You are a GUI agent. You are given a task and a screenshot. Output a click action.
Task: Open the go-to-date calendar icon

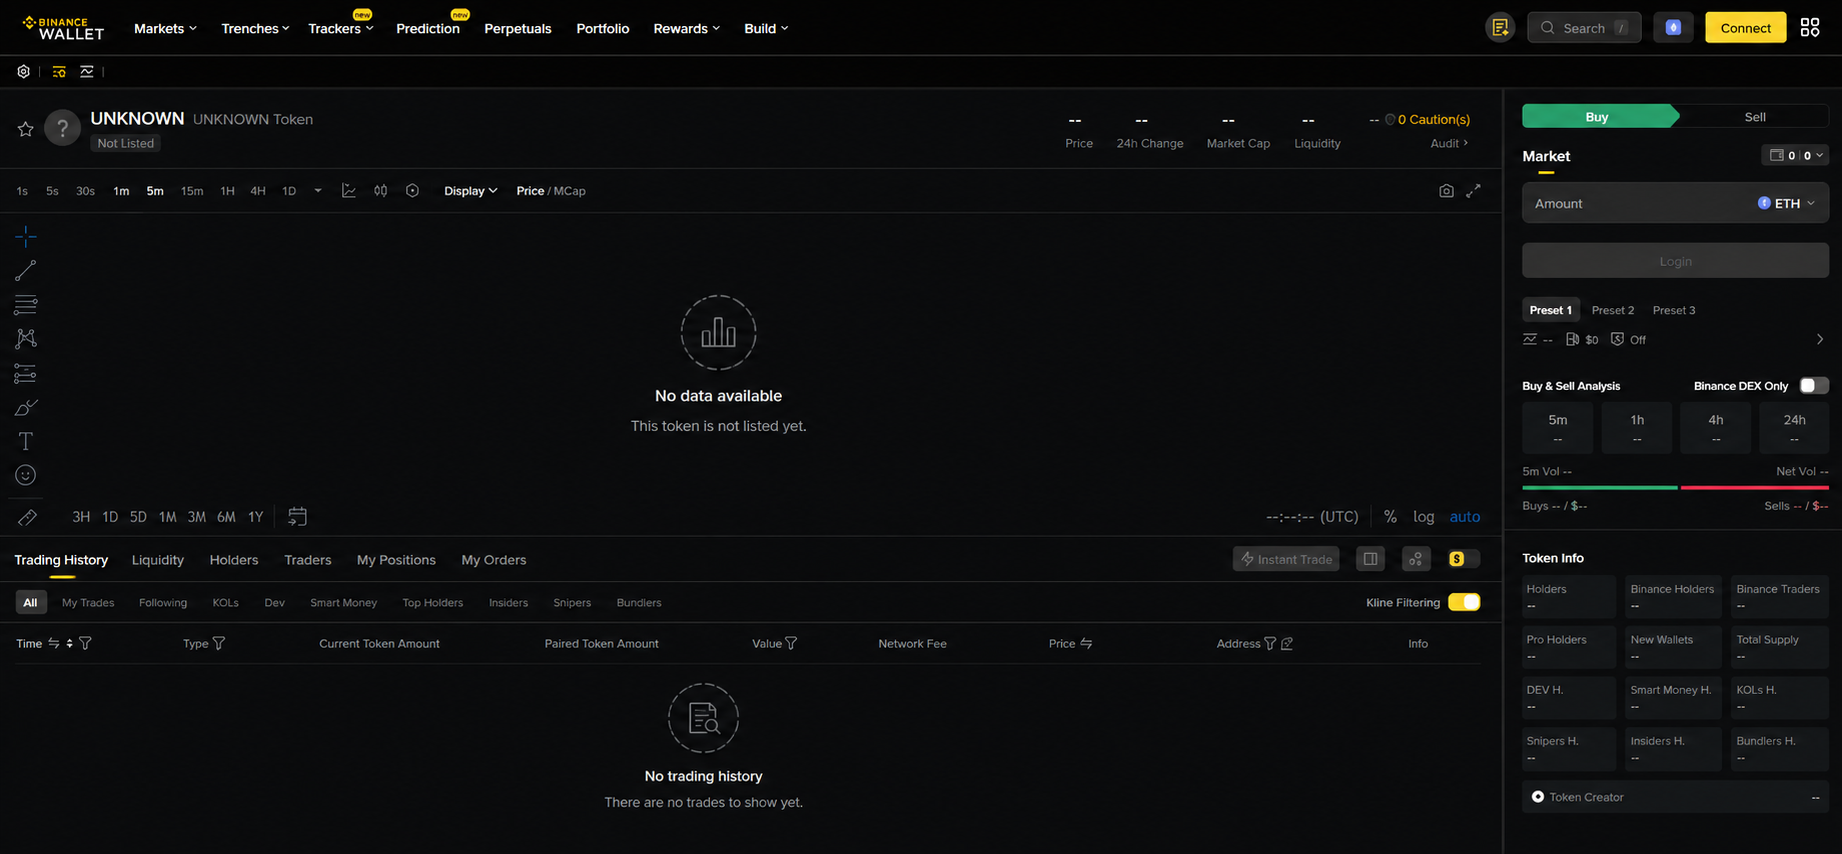pyautogui.click(x=297, y=517)
